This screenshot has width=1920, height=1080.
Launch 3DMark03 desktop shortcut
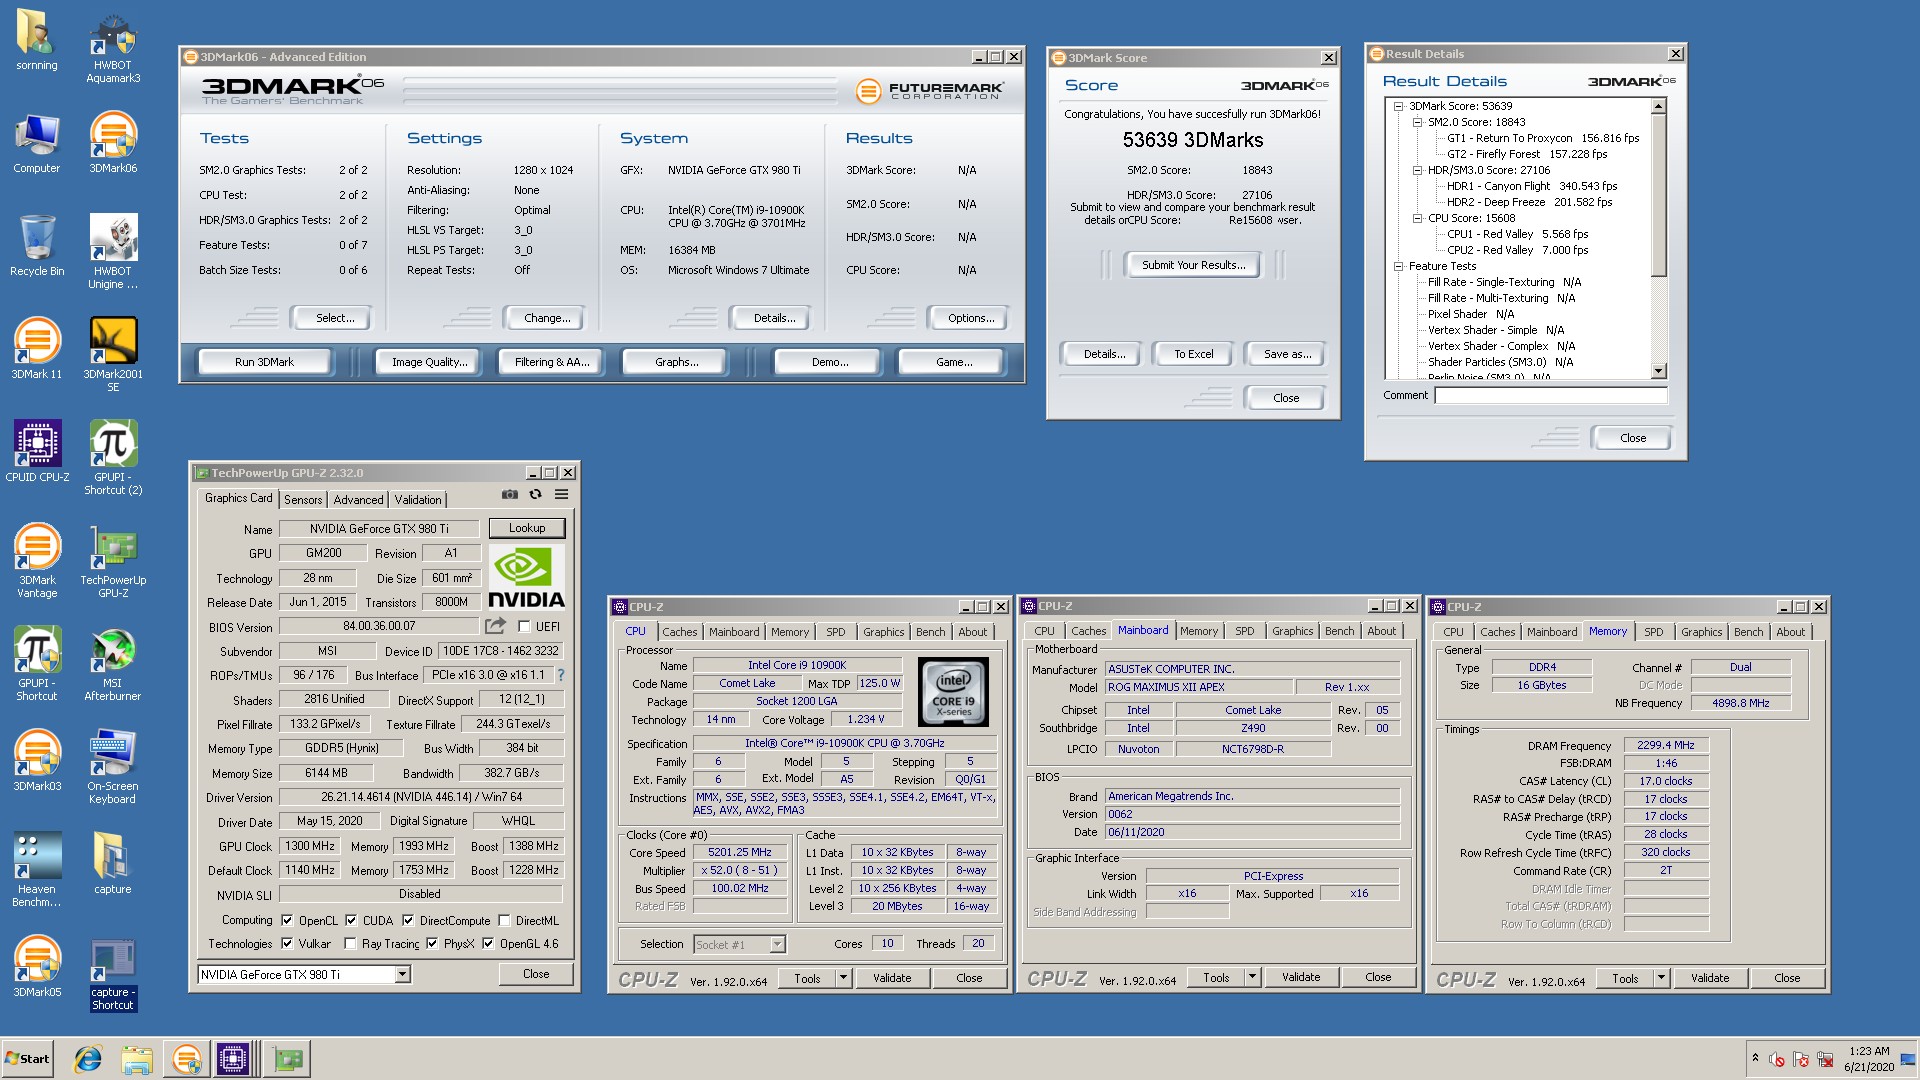(37, 761)
